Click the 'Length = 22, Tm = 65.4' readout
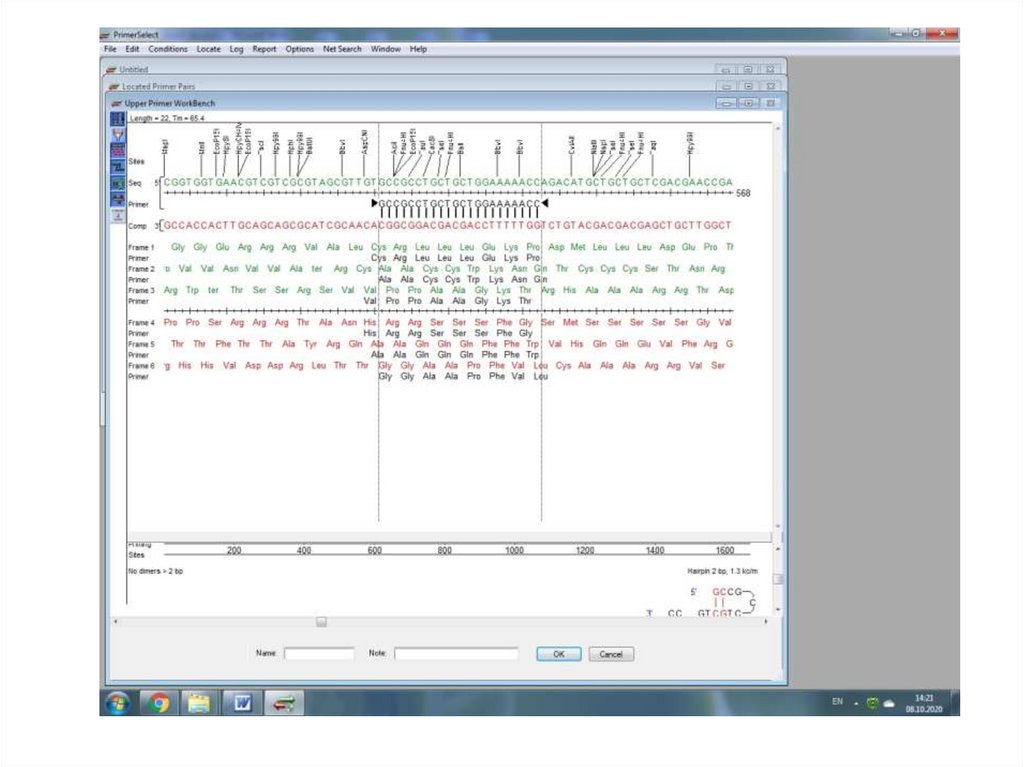This screenshot has height=767, width=1024. [167, 118]
